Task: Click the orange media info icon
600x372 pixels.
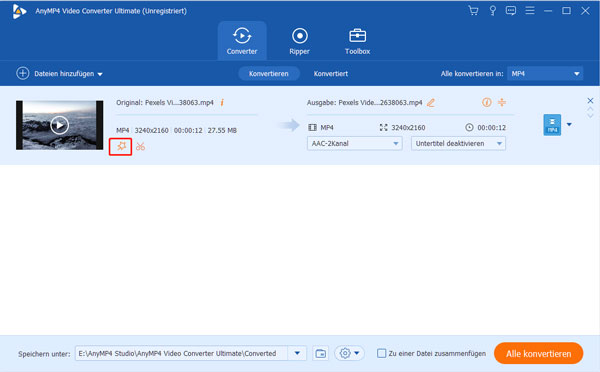Action: tap(486, 102)
